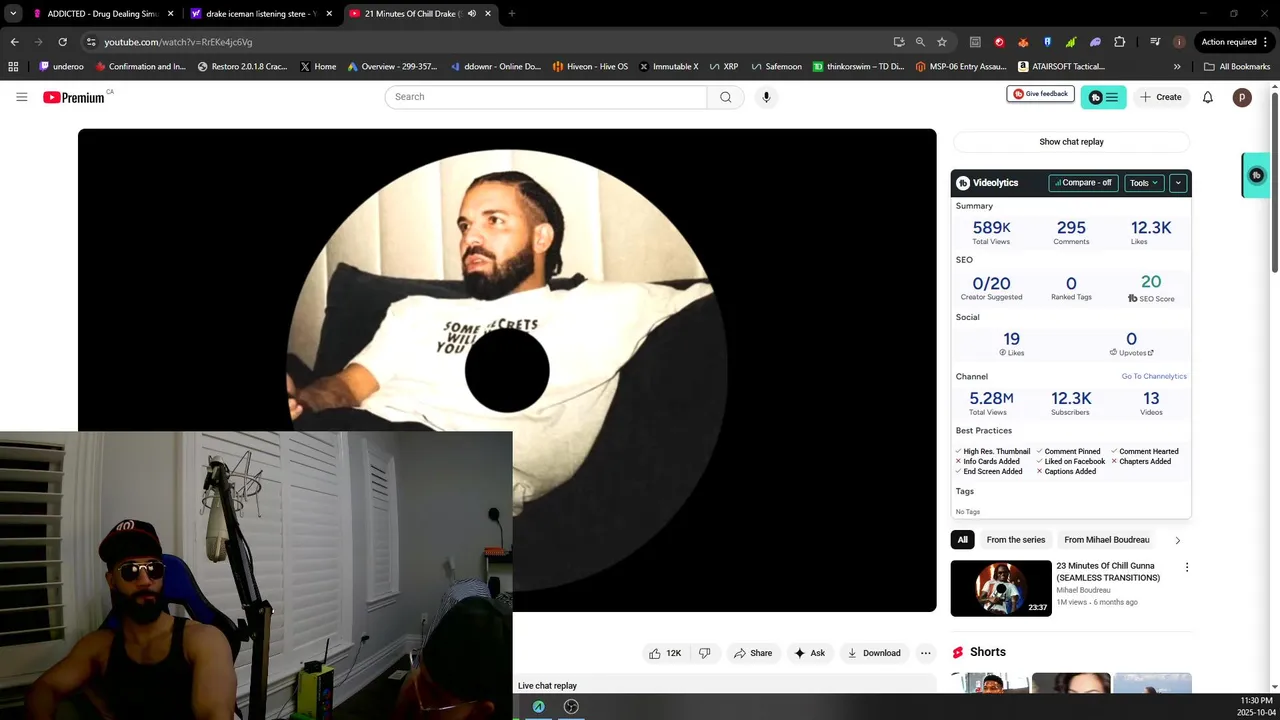This screenshot has height=720, width=1280.
Task: Open the ATAIRSOFT Tactical Amazon bookmark
Action: 1062,67
